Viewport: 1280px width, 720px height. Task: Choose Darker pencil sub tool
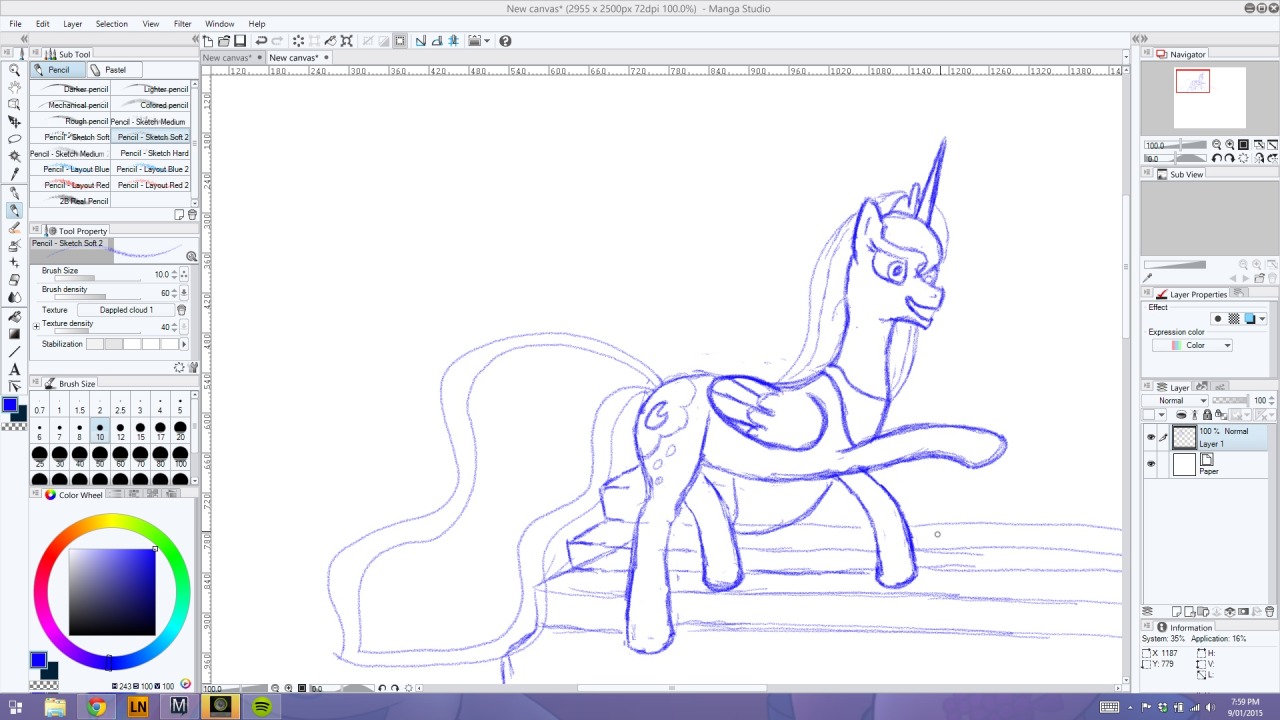[x=69, y=89]
